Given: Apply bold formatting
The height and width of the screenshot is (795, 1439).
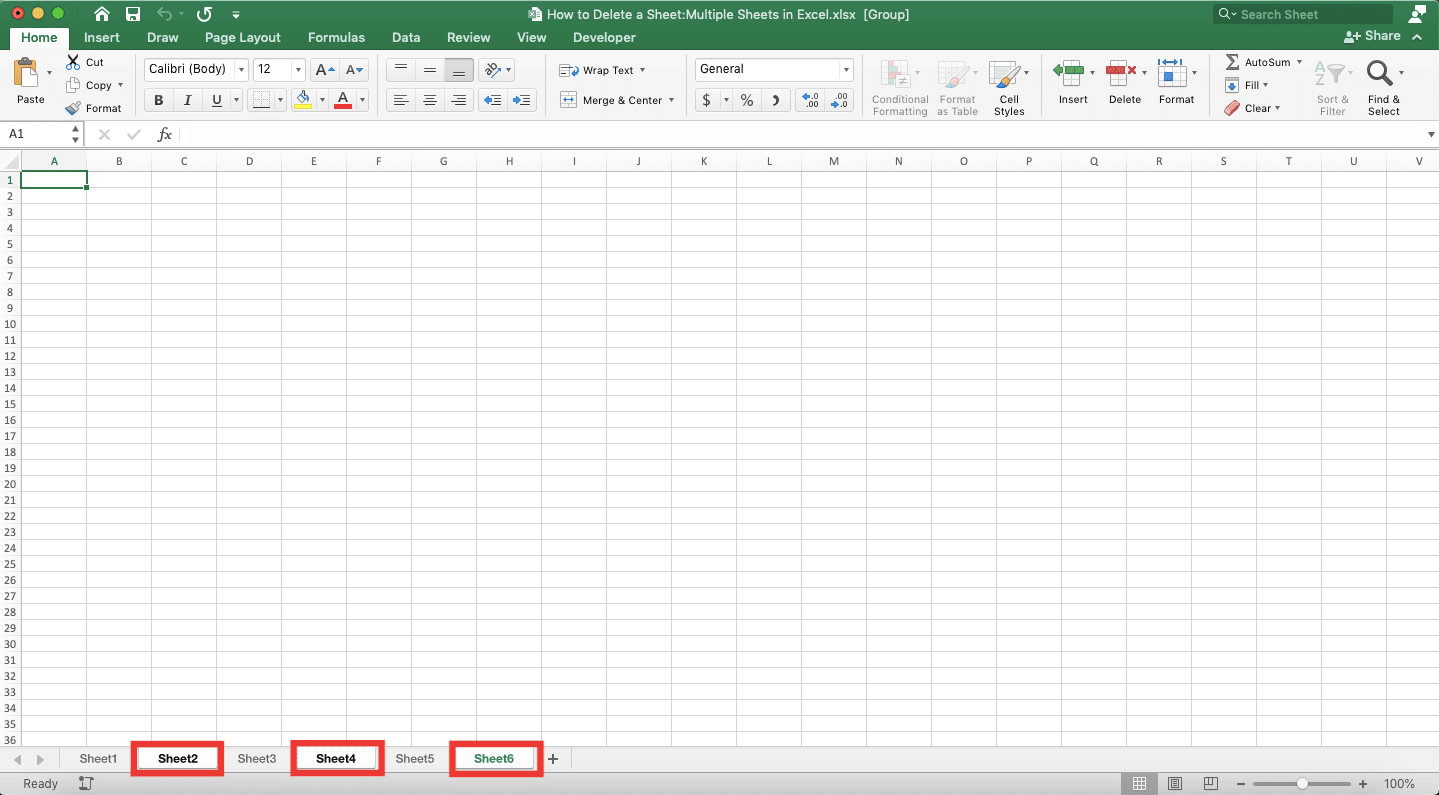Looking at the screenshot, I should coord(157,99).
